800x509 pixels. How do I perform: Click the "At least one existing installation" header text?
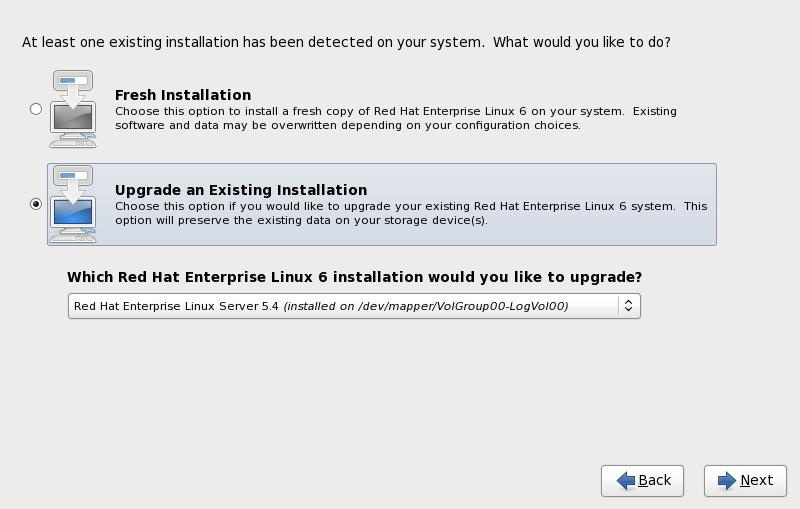(x=346, y=43)
